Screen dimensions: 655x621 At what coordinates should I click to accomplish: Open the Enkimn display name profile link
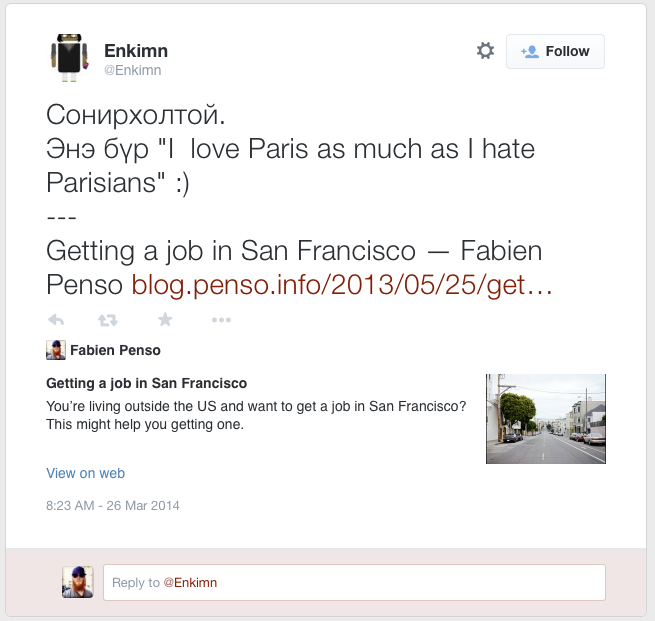tap(136, 51)
